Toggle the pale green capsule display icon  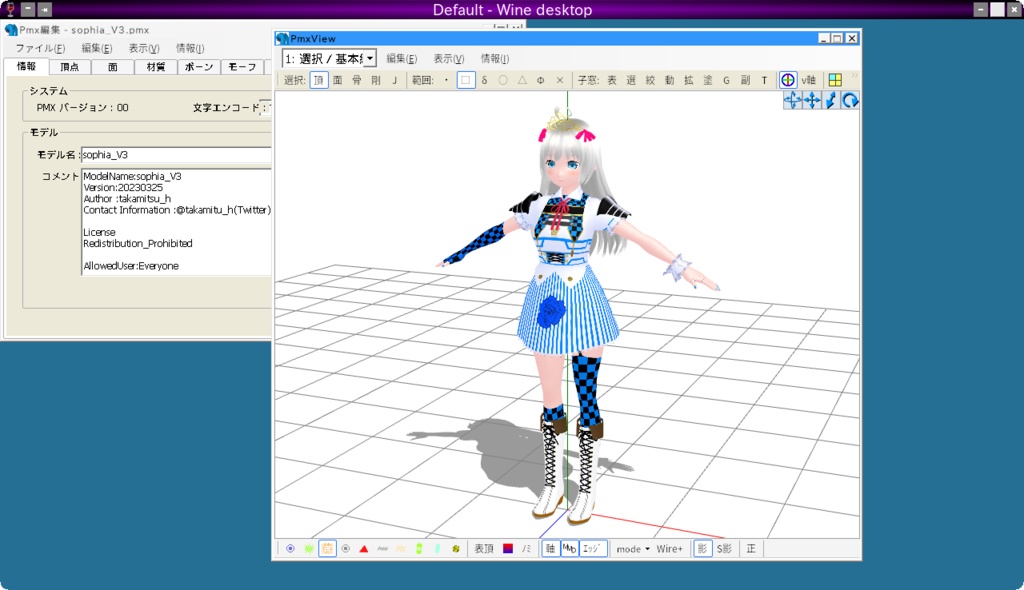coord(438,549)
